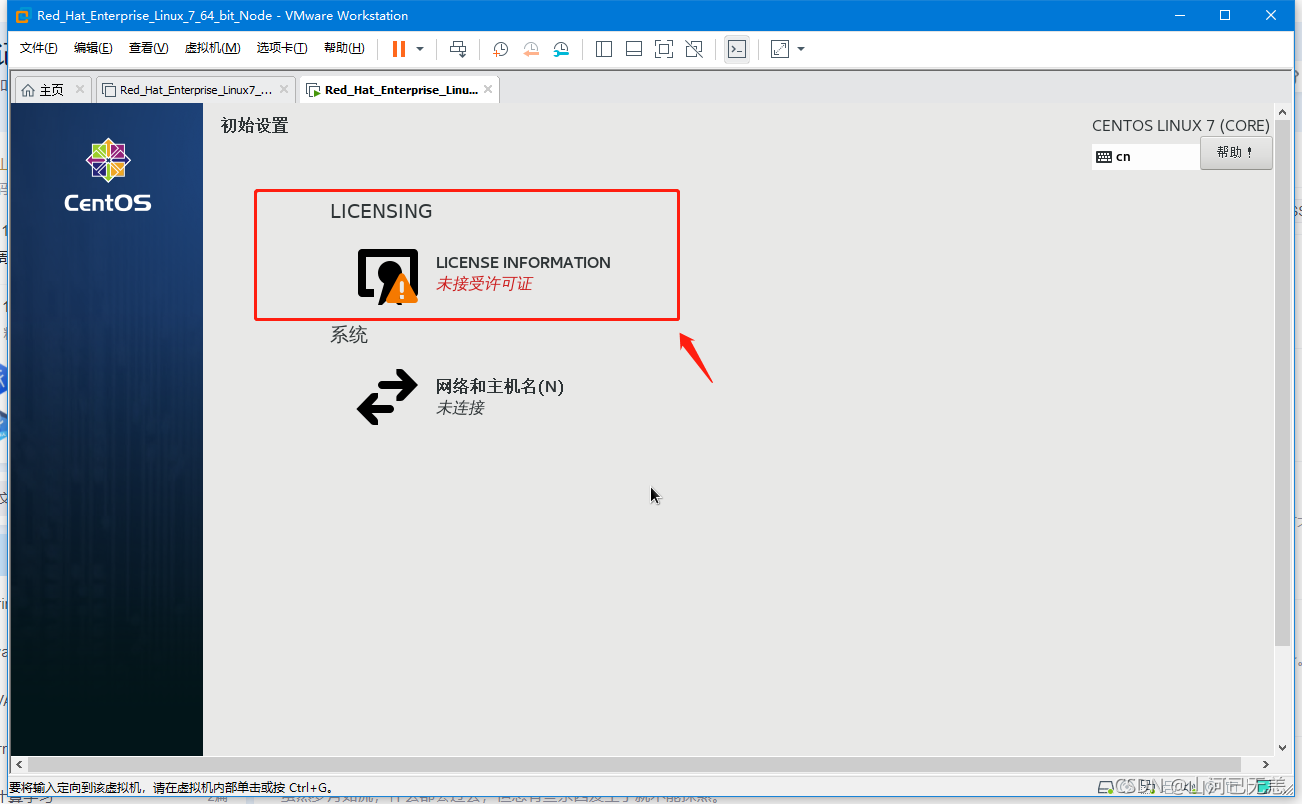Close the Red_Hat_Enterprise_Linux7_... tab

point(284,89)
